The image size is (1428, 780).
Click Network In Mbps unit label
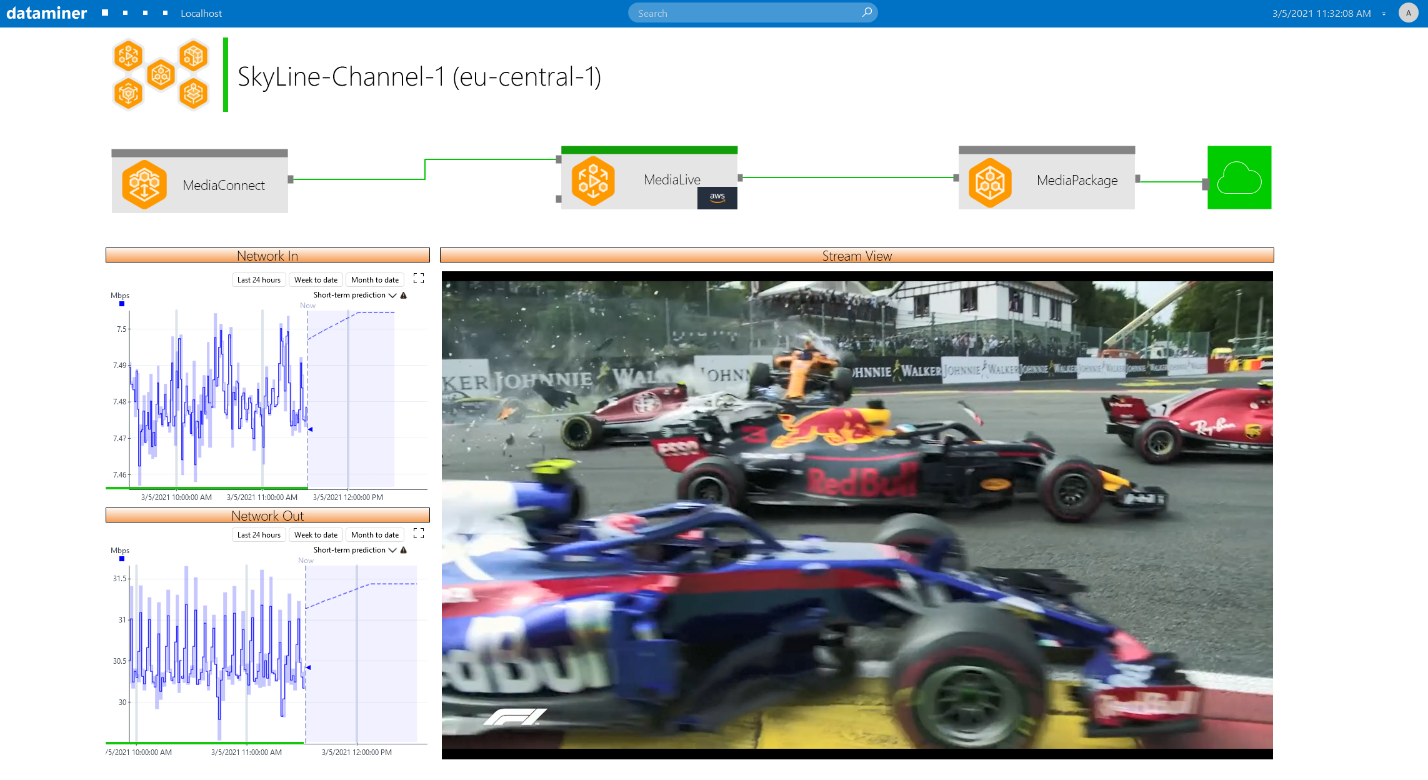(x=120, y=296)
